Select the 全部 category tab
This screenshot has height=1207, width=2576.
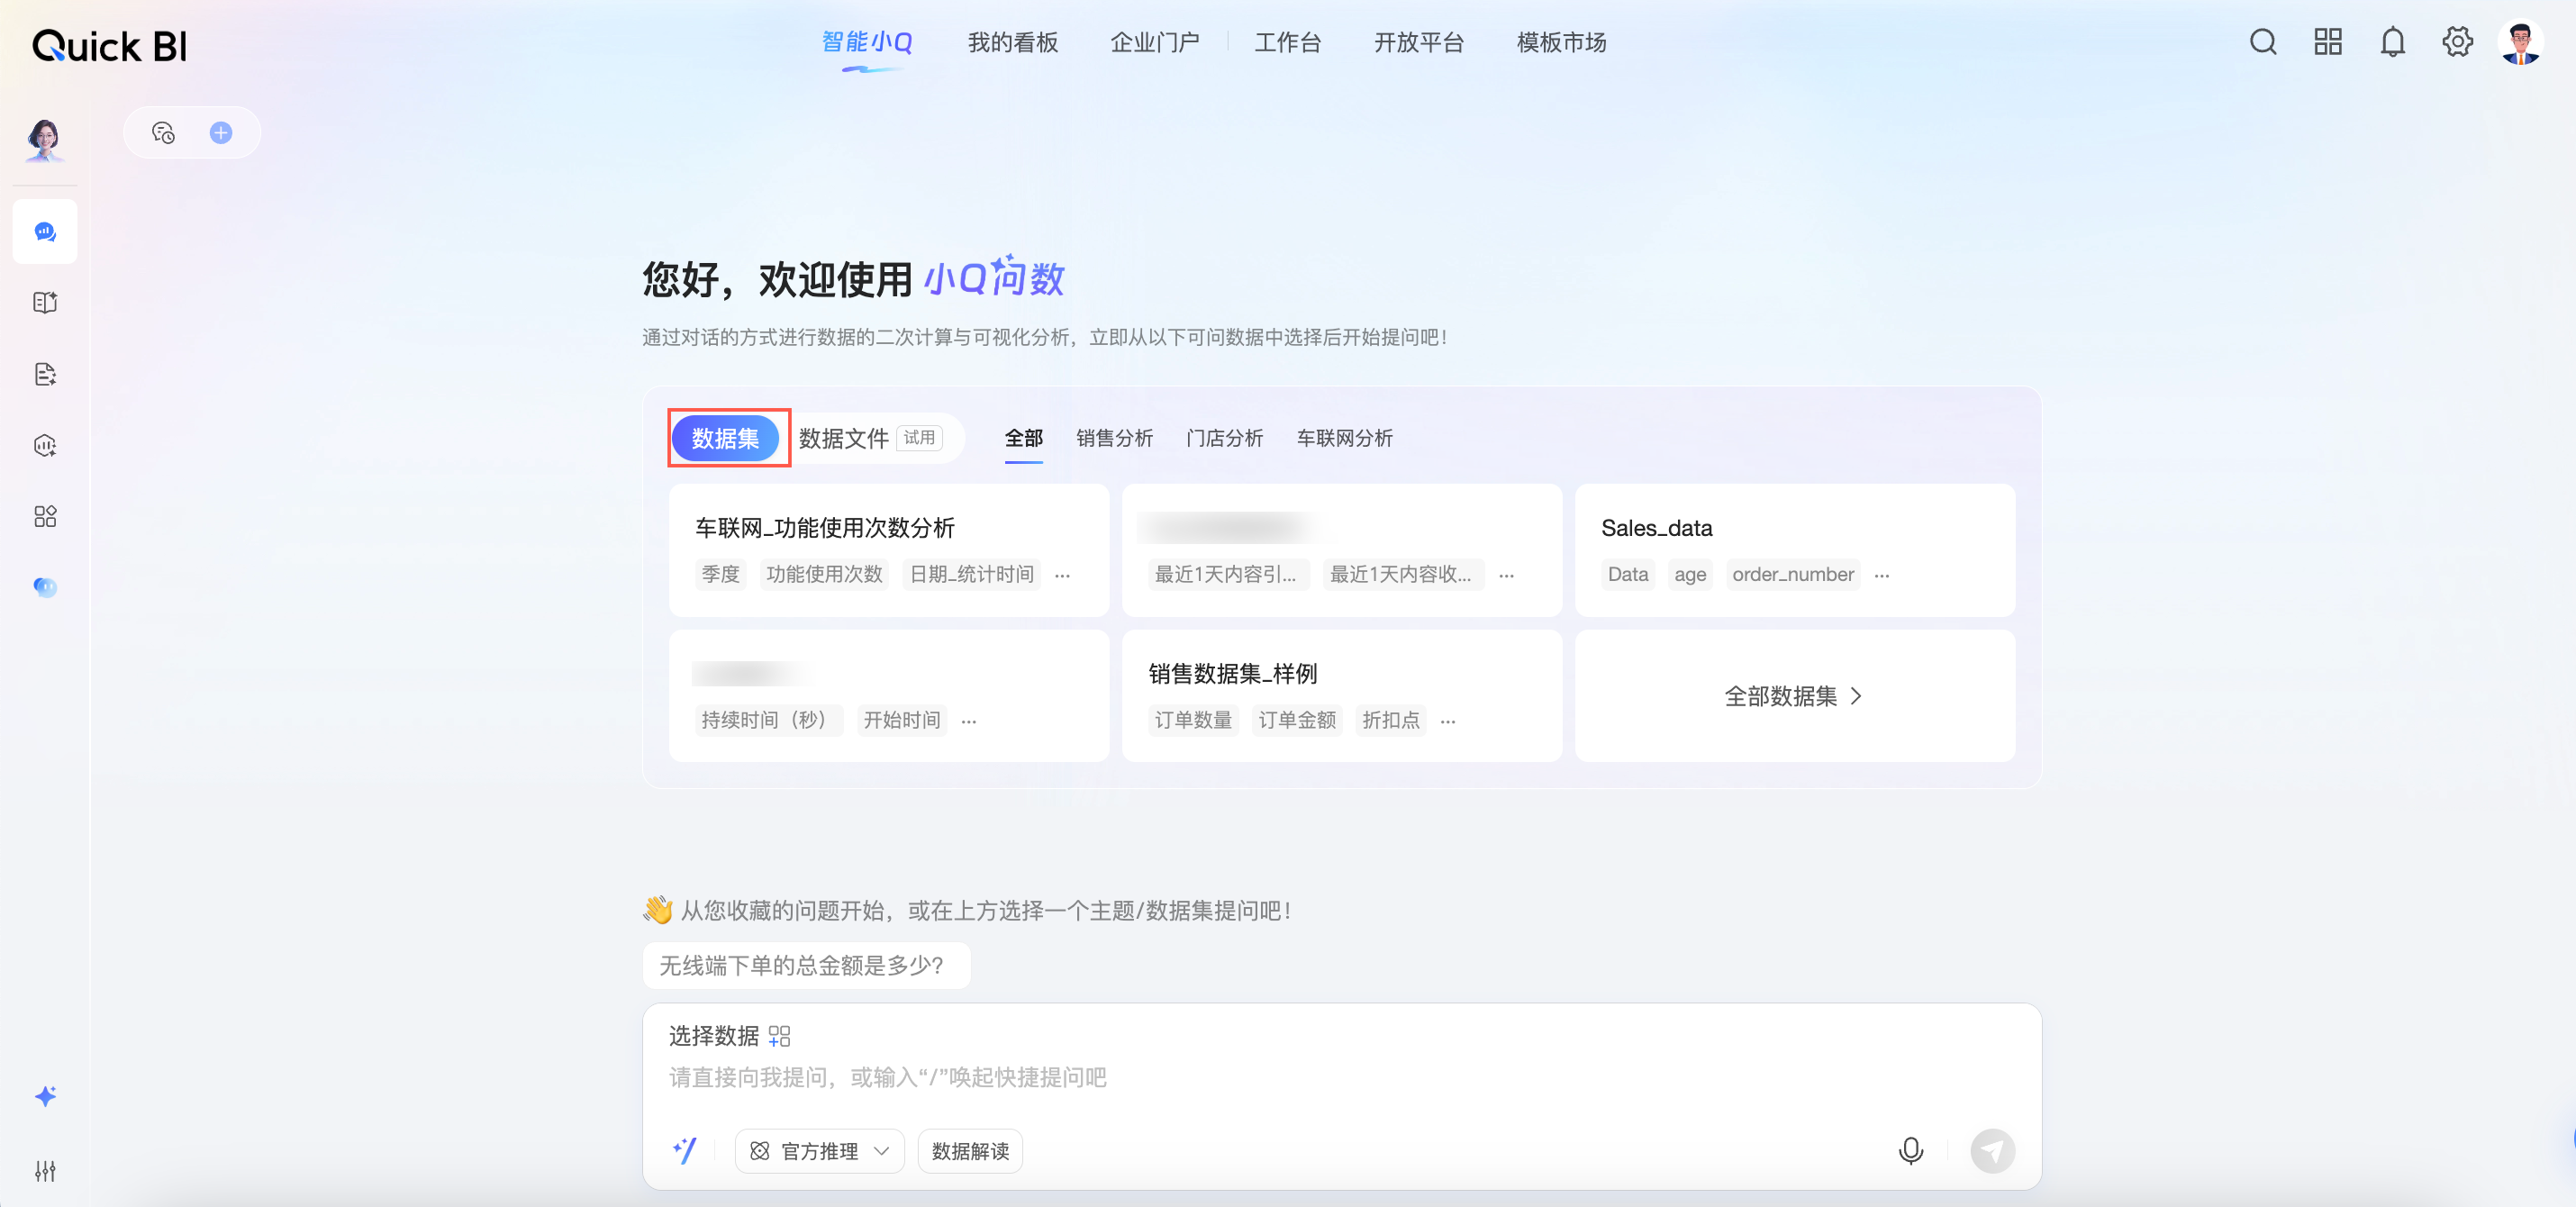click(1023, 438)
